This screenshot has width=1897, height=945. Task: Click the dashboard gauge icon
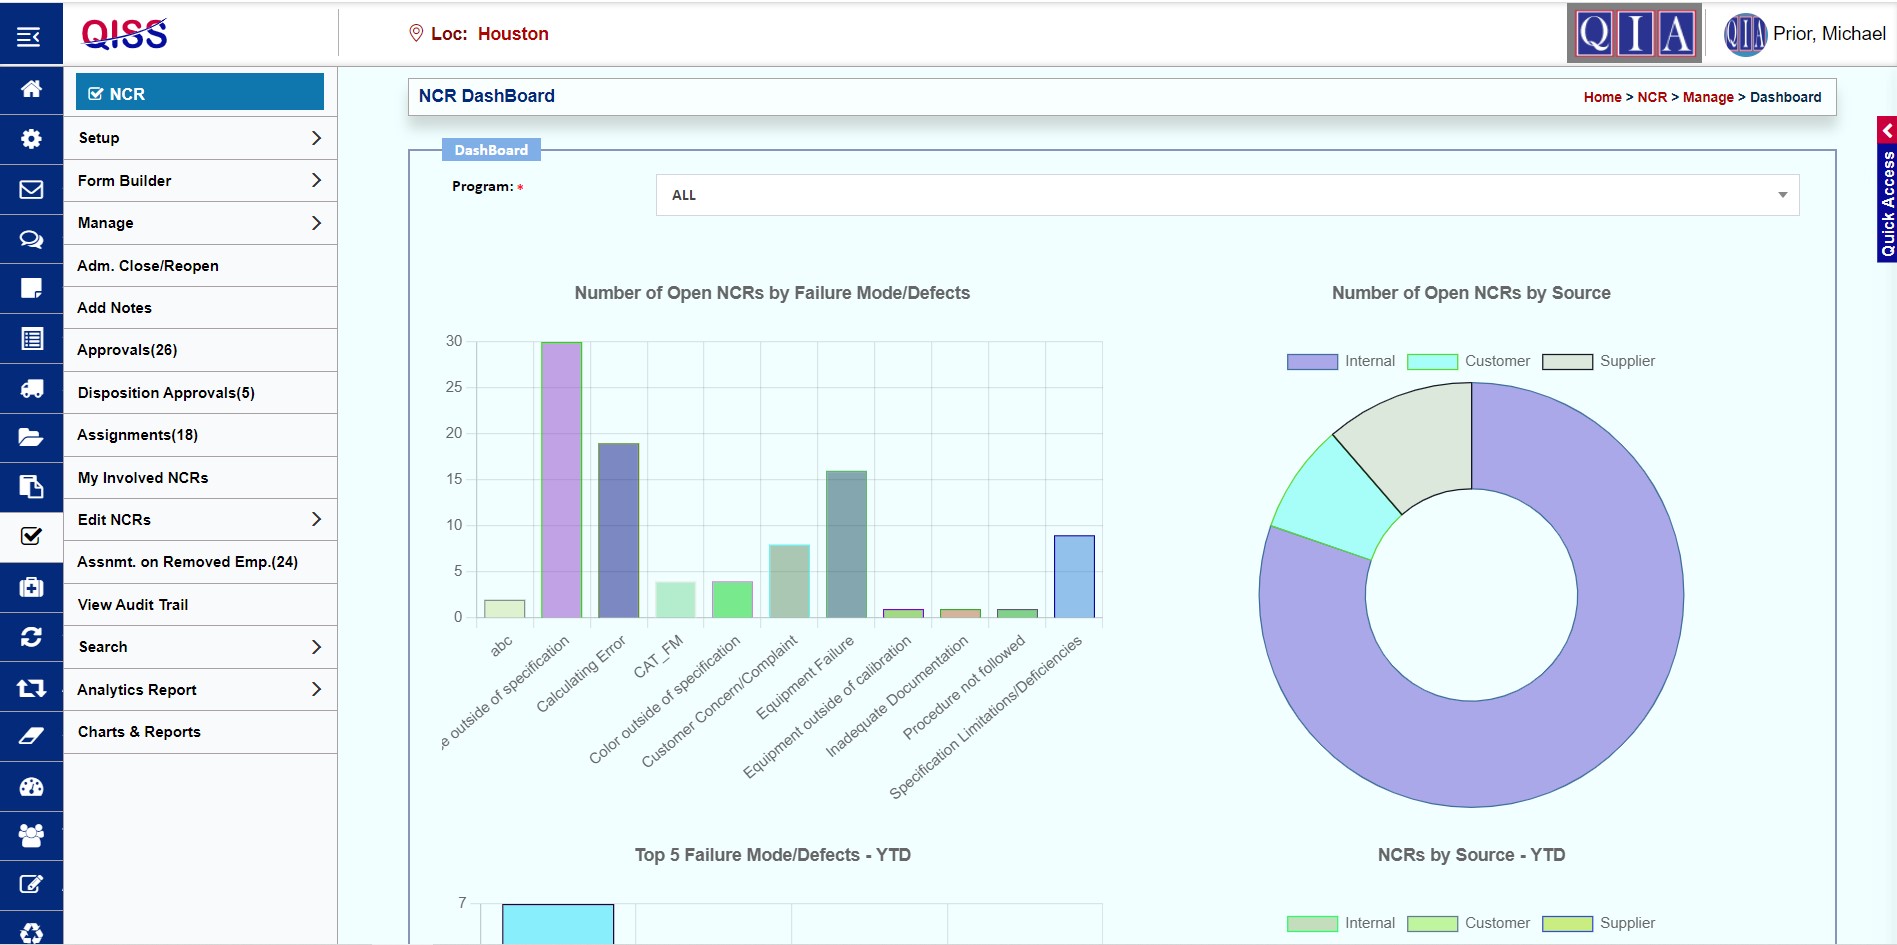(x=30, y=786)
